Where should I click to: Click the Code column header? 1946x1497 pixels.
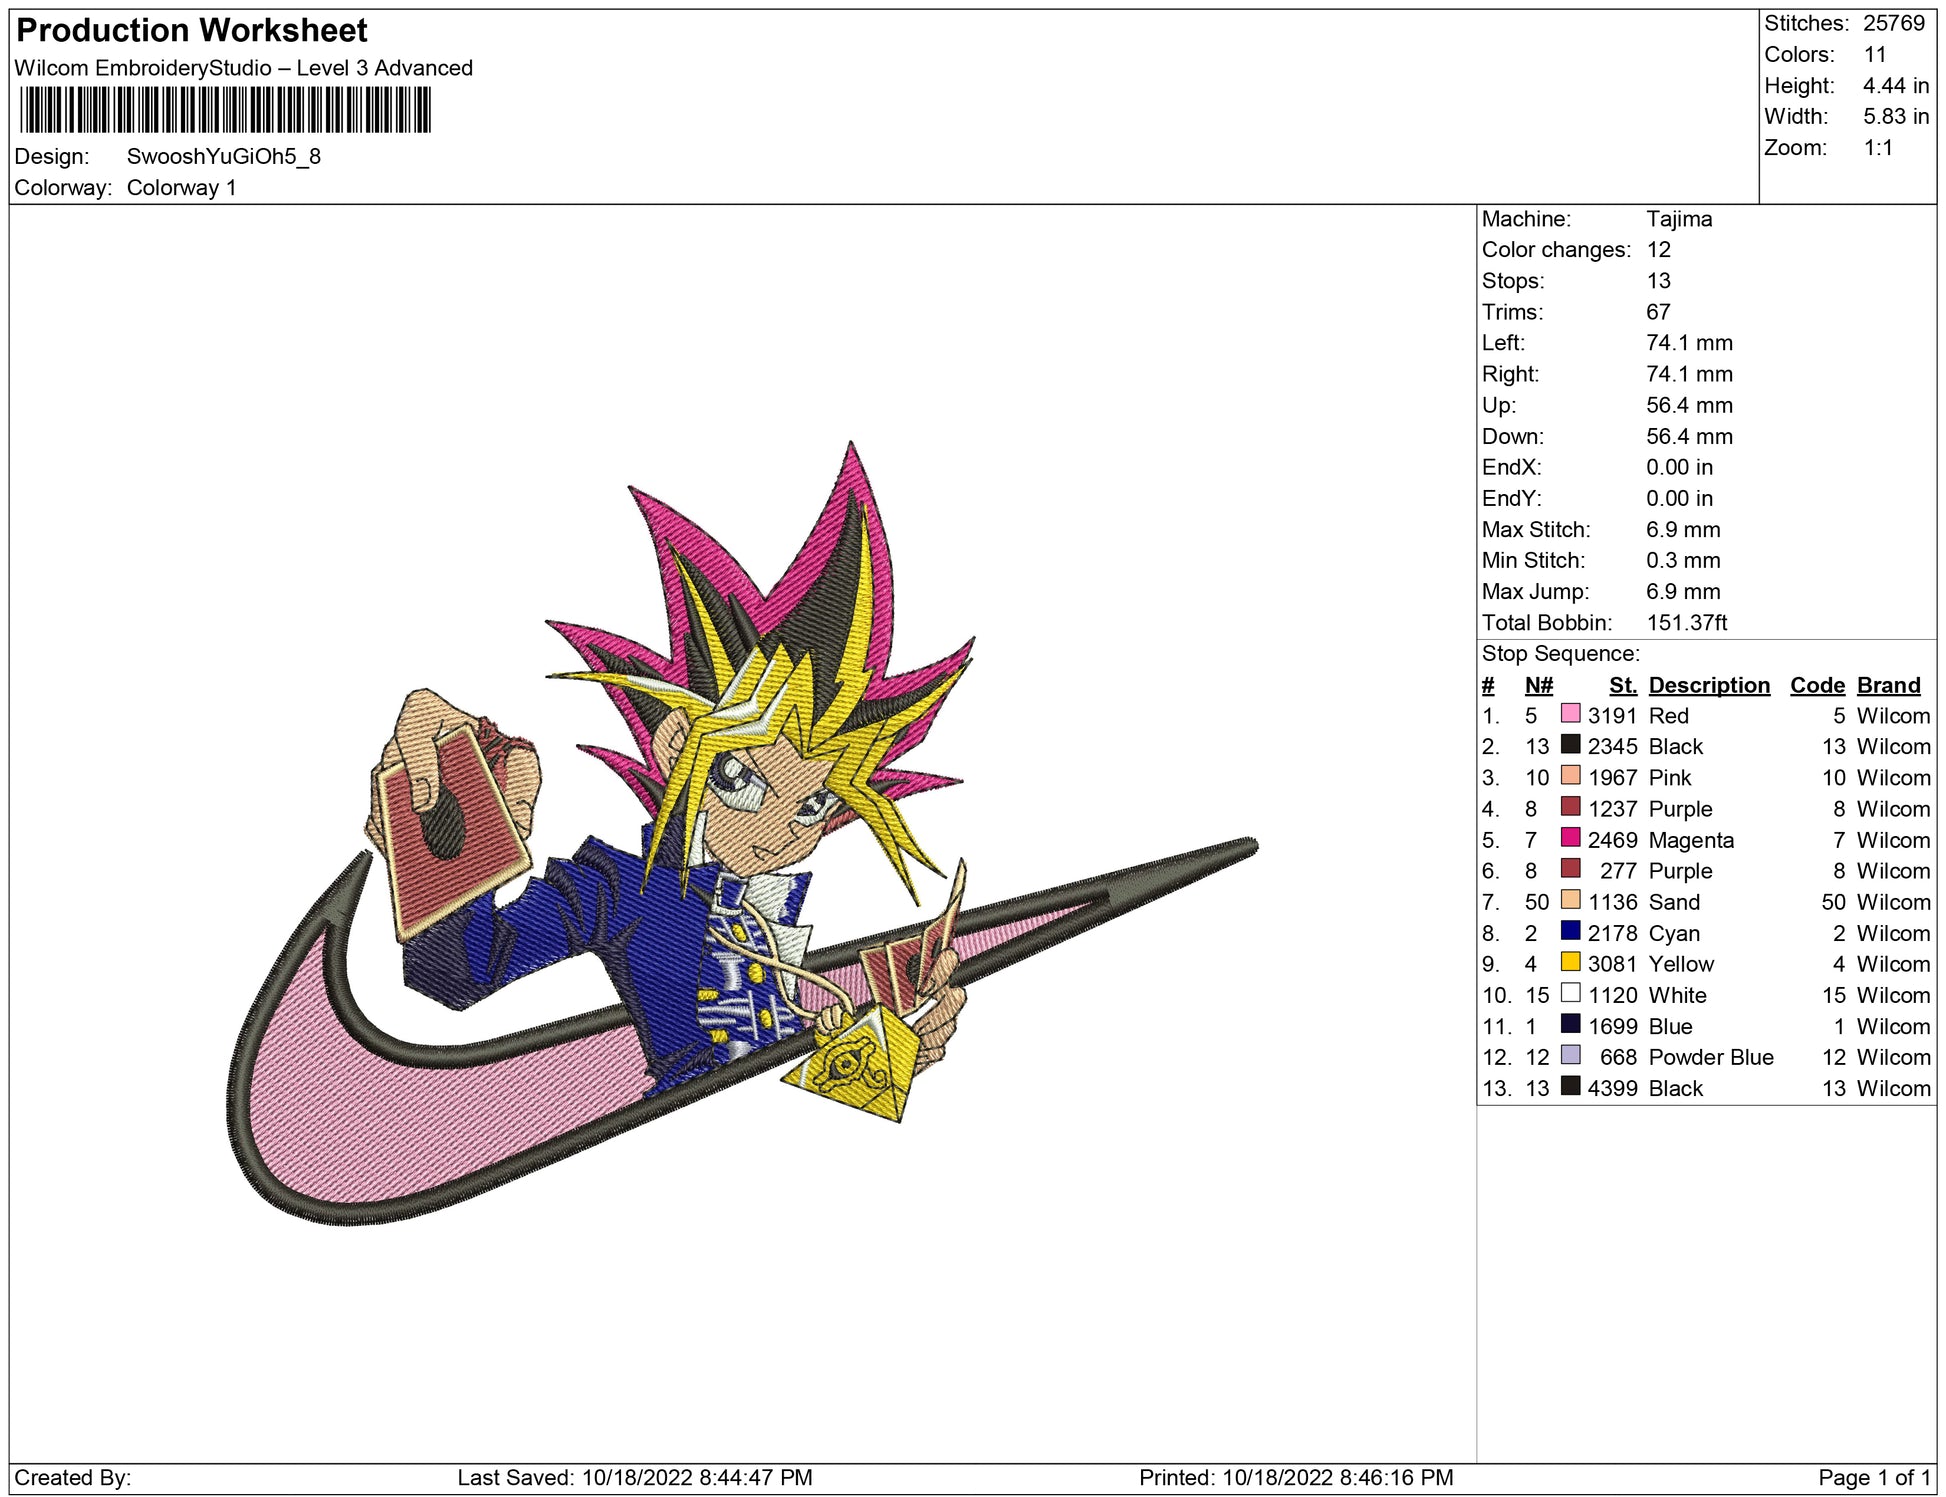coord(1816,685)
